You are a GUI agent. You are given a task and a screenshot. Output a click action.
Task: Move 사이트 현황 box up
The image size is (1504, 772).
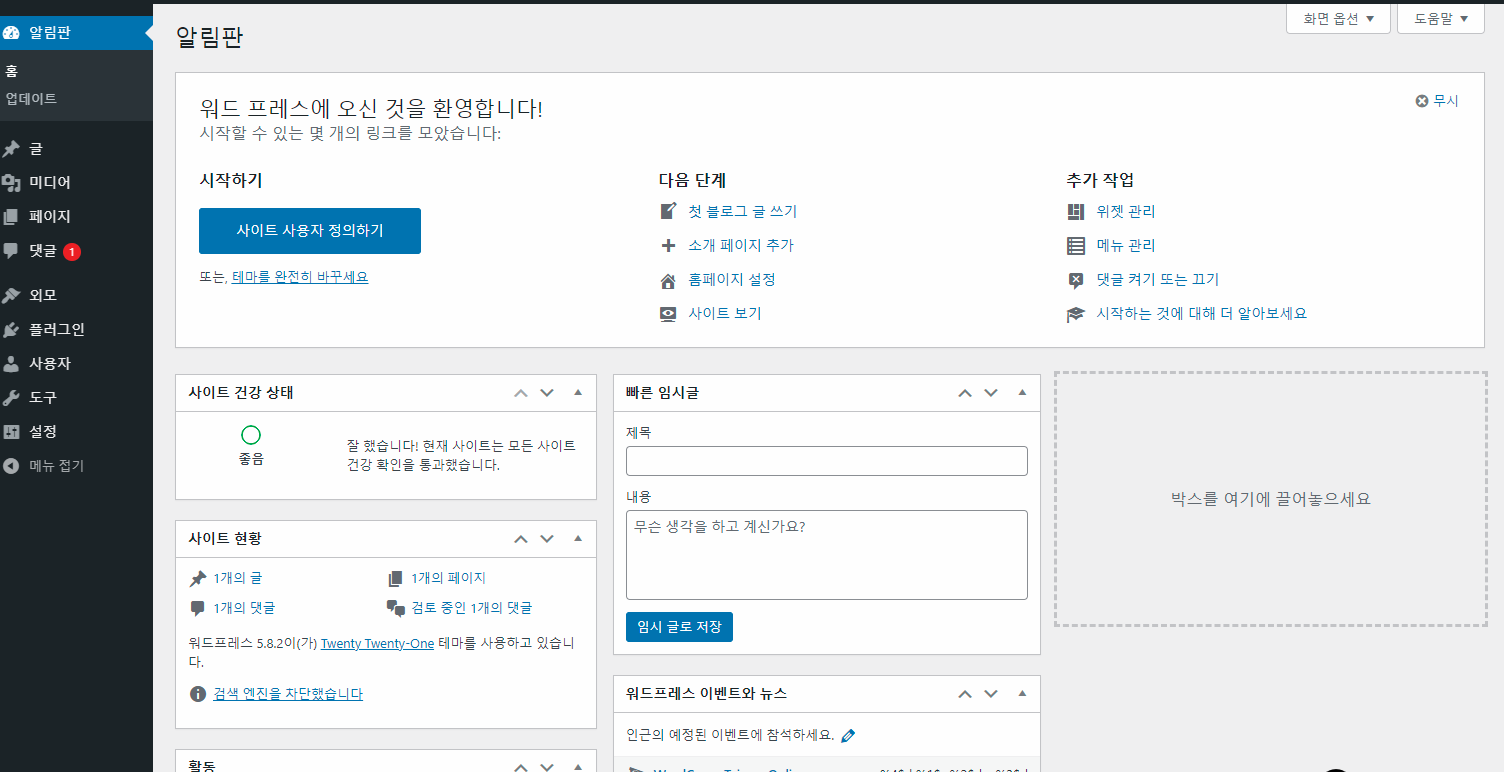tap(521, 538)
